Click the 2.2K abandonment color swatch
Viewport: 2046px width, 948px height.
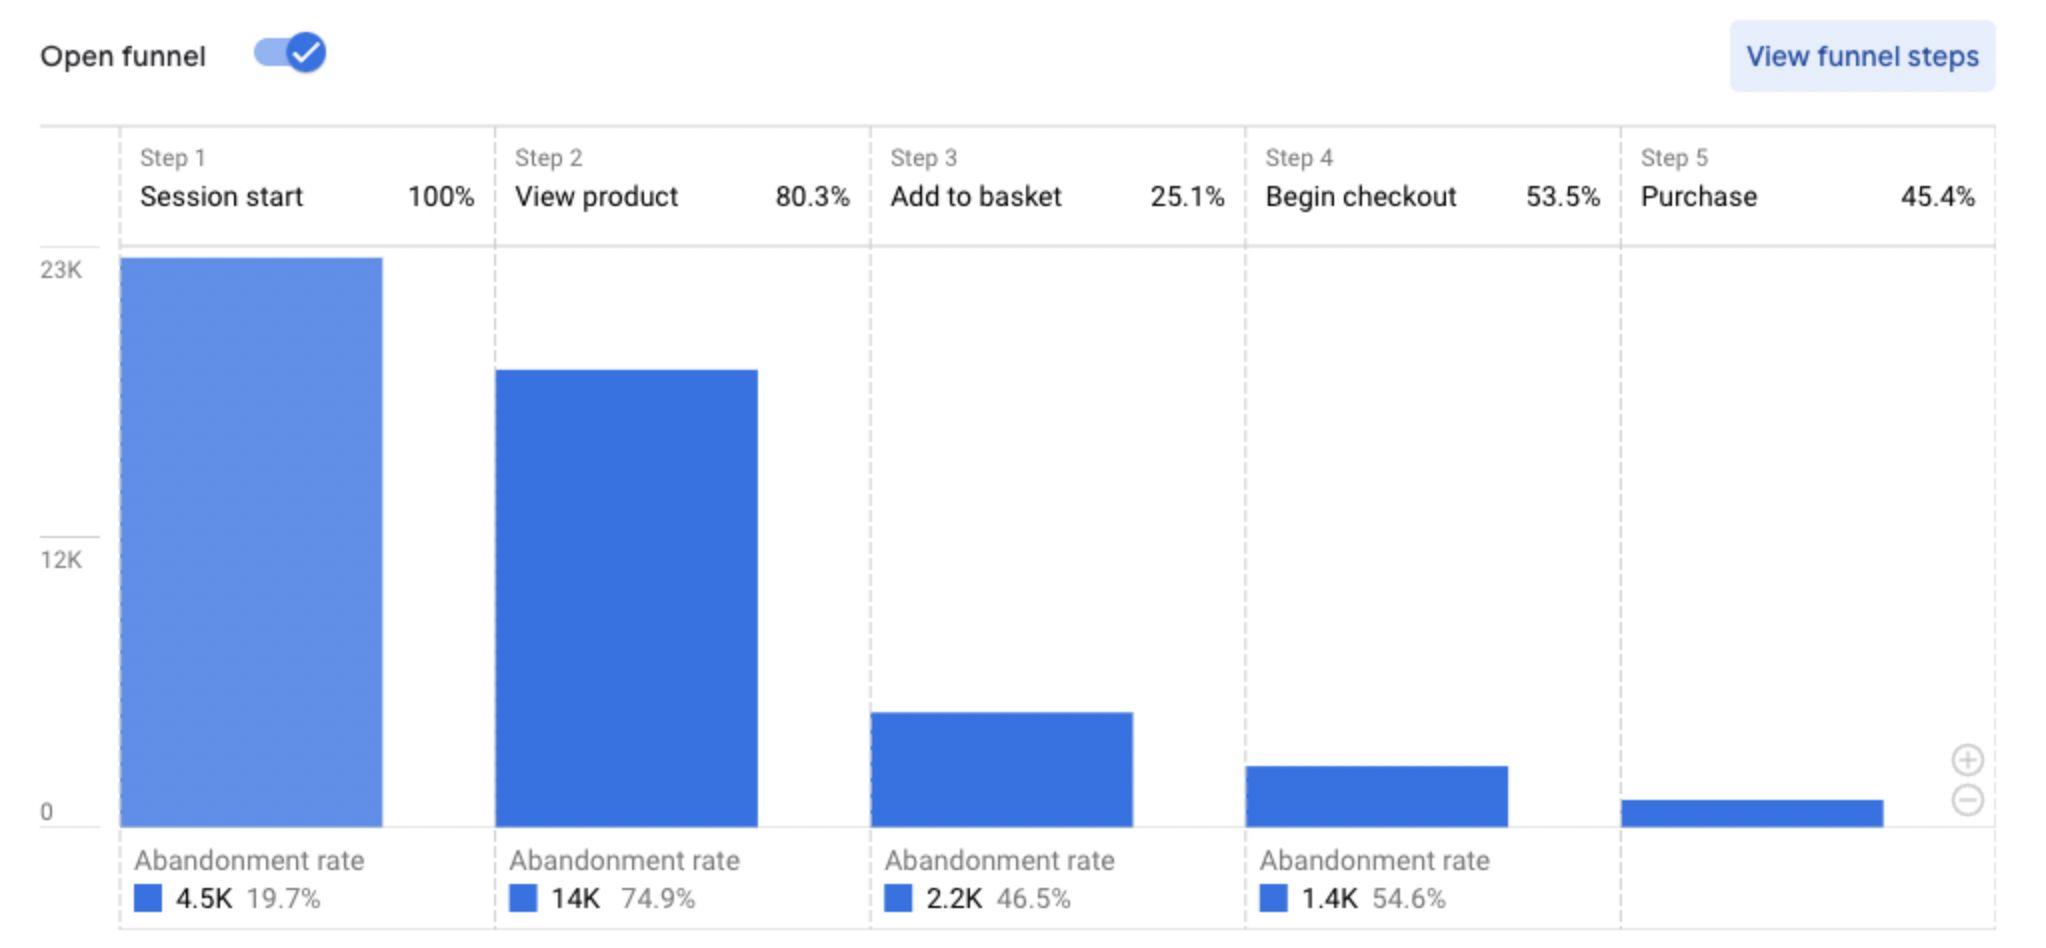click(x=898, y=898)
